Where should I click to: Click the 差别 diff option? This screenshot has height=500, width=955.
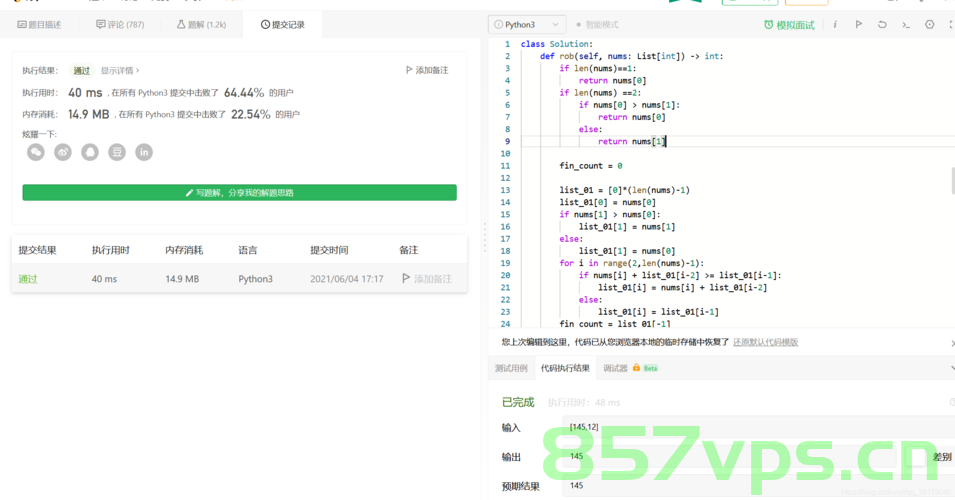coord(942,457)
